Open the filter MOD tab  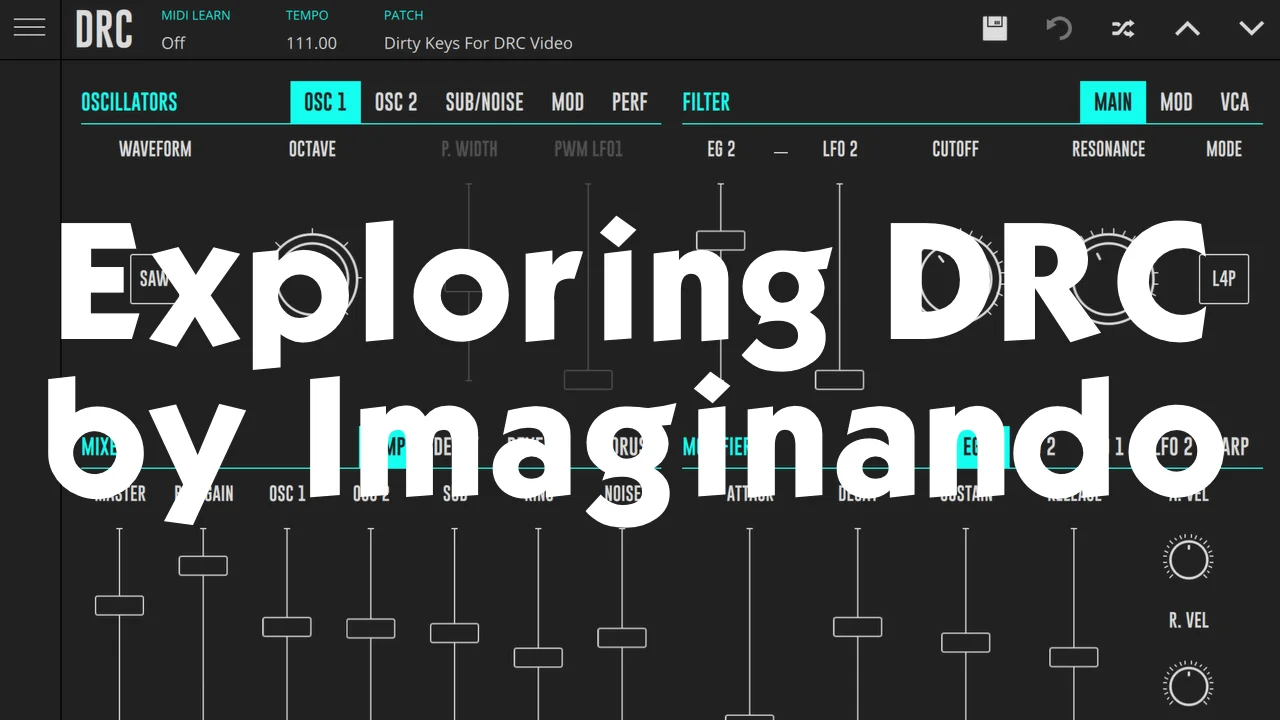[1176, 102]
